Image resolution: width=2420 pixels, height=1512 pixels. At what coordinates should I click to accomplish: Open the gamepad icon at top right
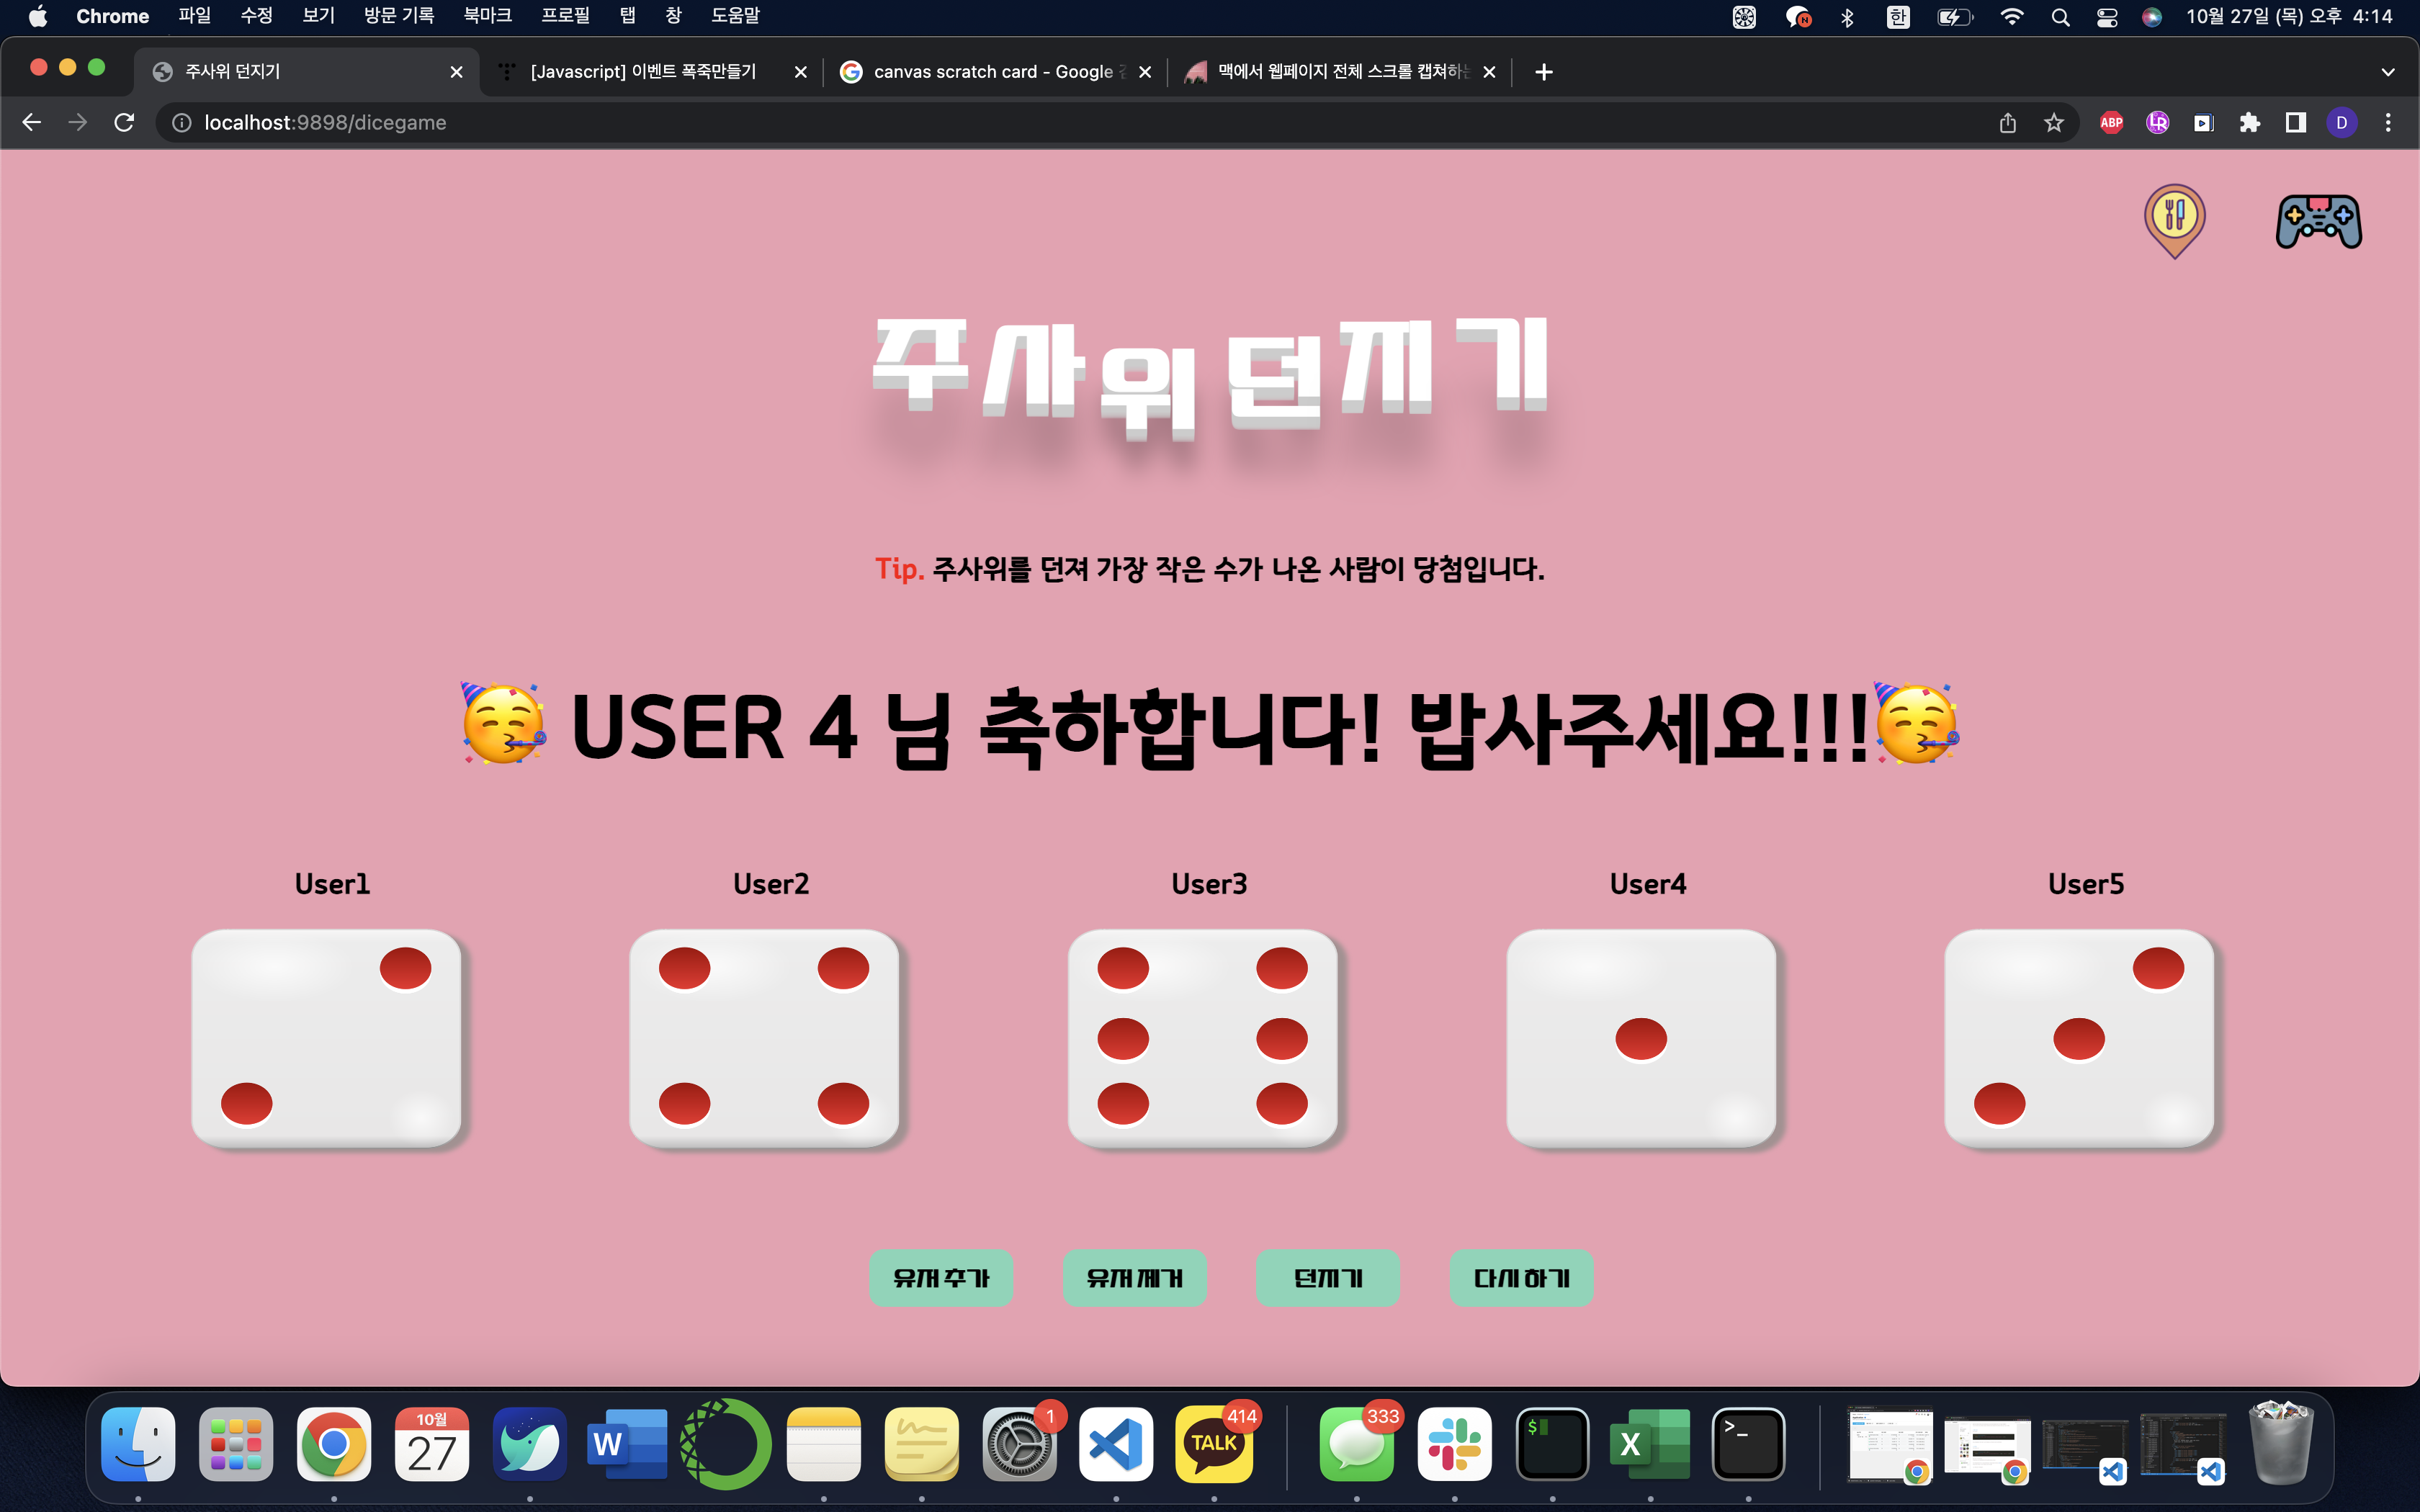pyautogui.click(x=2319, y=221)
